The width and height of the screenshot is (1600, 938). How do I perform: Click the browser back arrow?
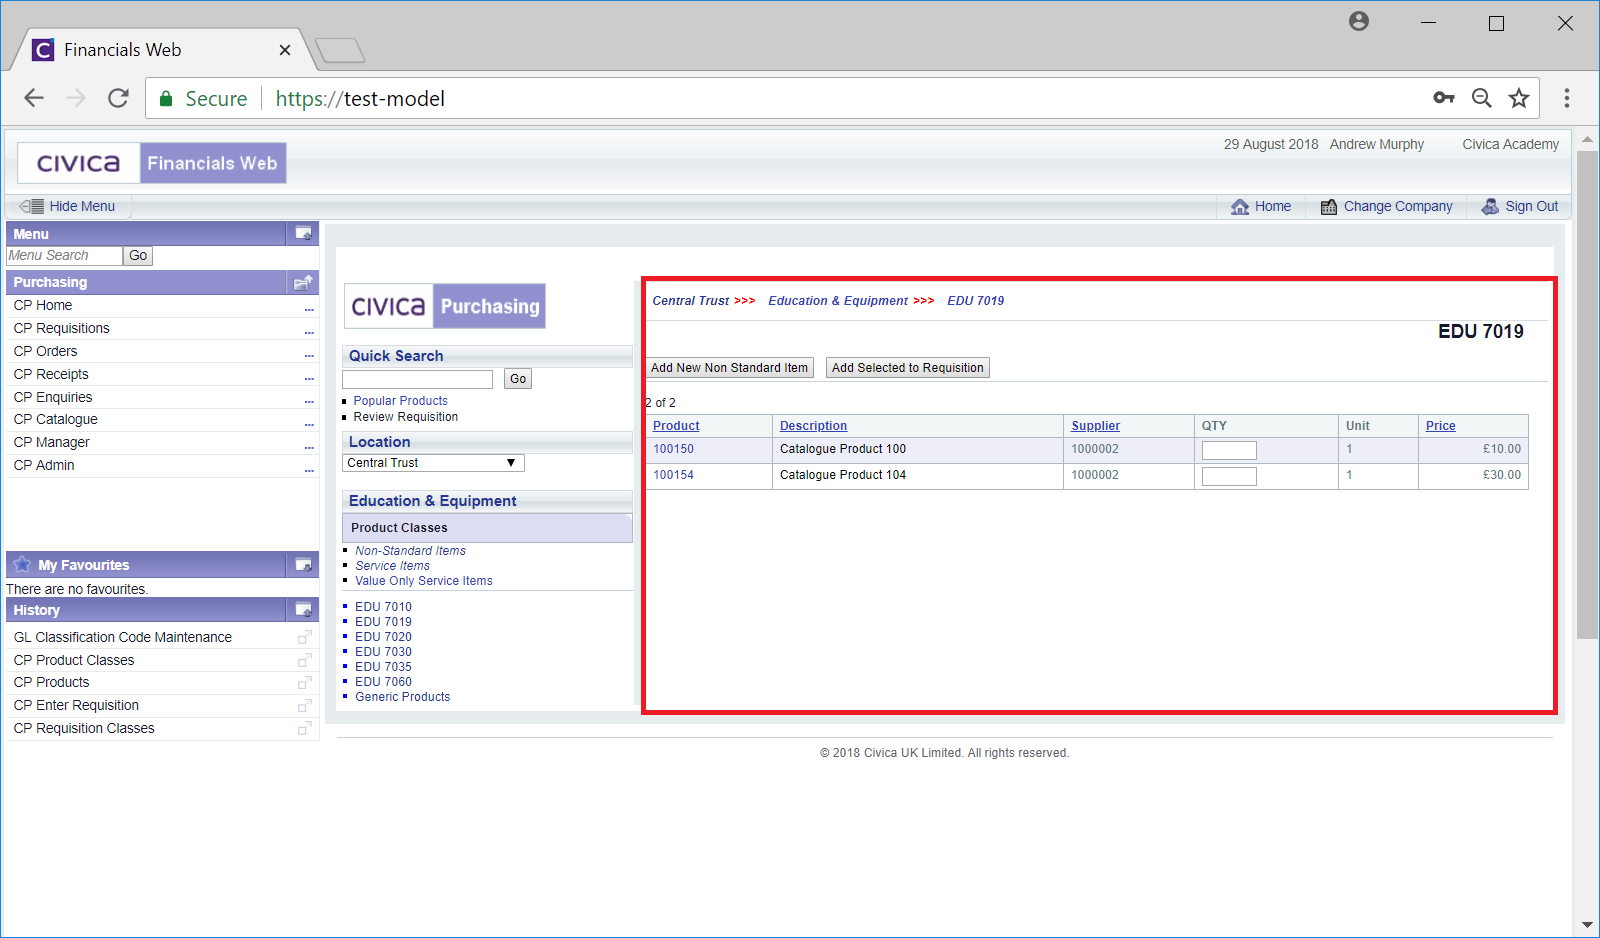click(34, 98)
